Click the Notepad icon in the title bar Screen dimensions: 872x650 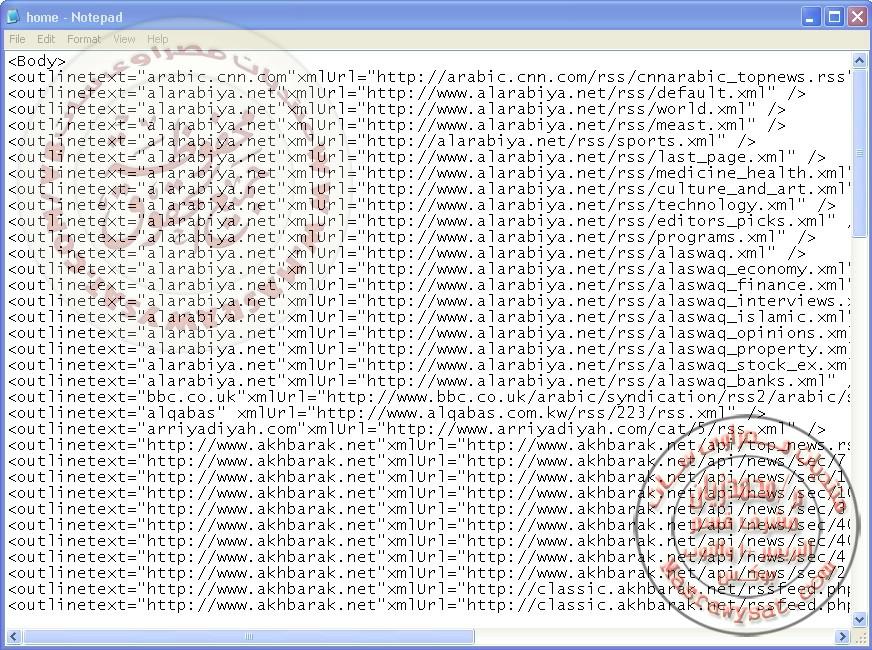[12, 17]
